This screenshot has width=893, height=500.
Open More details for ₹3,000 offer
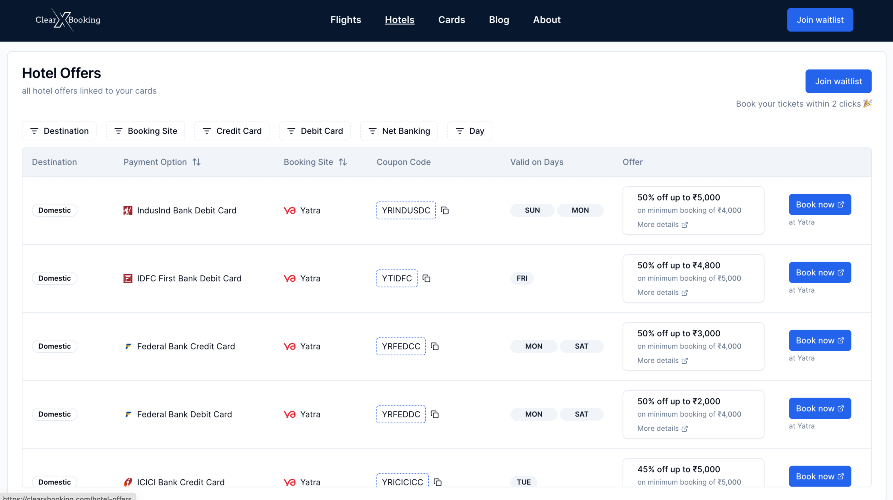(x=663, y=360)
